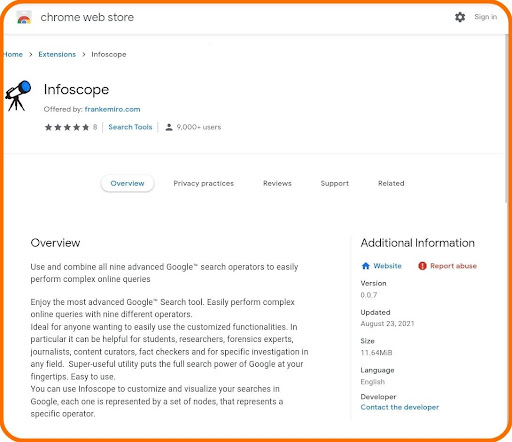Click the Website text link
The image size is (512, 442).
coord(387,266)
